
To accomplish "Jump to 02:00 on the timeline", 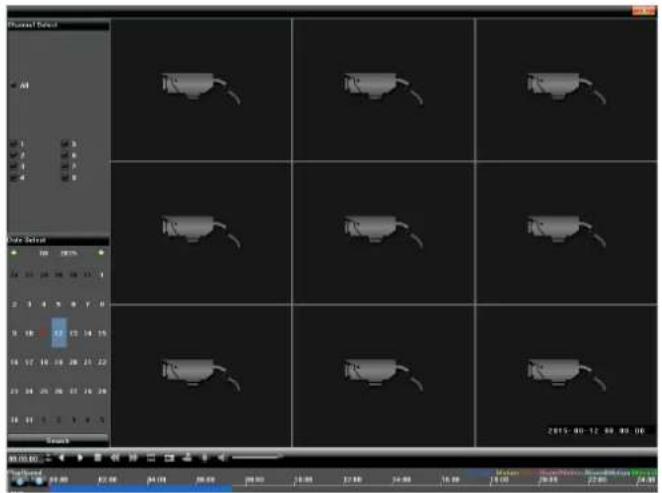I will pyautogui.click(x=107, y=480).
